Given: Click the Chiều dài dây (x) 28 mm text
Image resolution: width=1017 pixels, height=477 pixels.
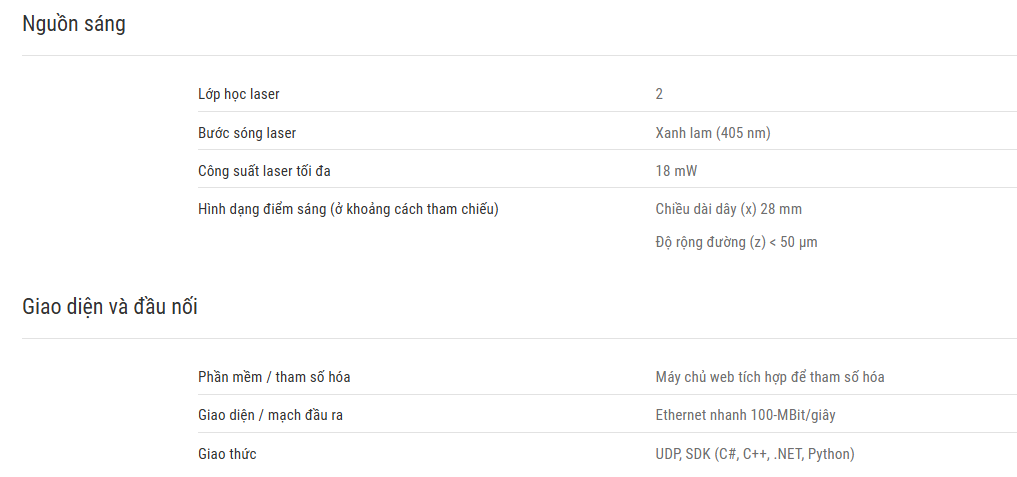Looking at the screenshot, I should (728, 209).
